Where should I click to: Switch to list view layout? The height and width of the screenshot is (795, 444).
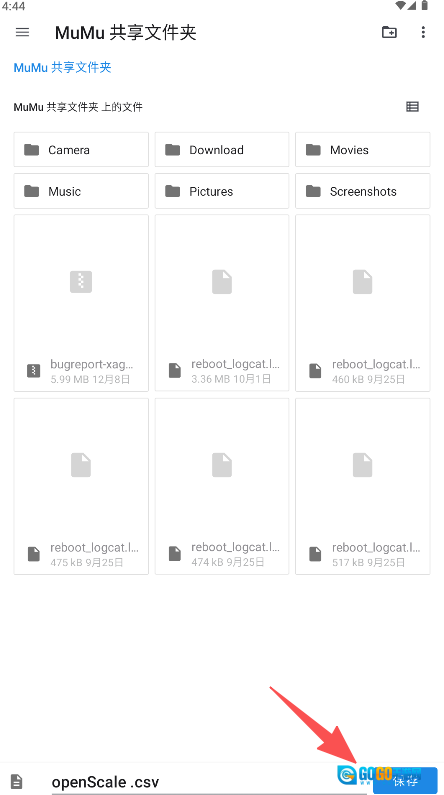tap(412, 107)
